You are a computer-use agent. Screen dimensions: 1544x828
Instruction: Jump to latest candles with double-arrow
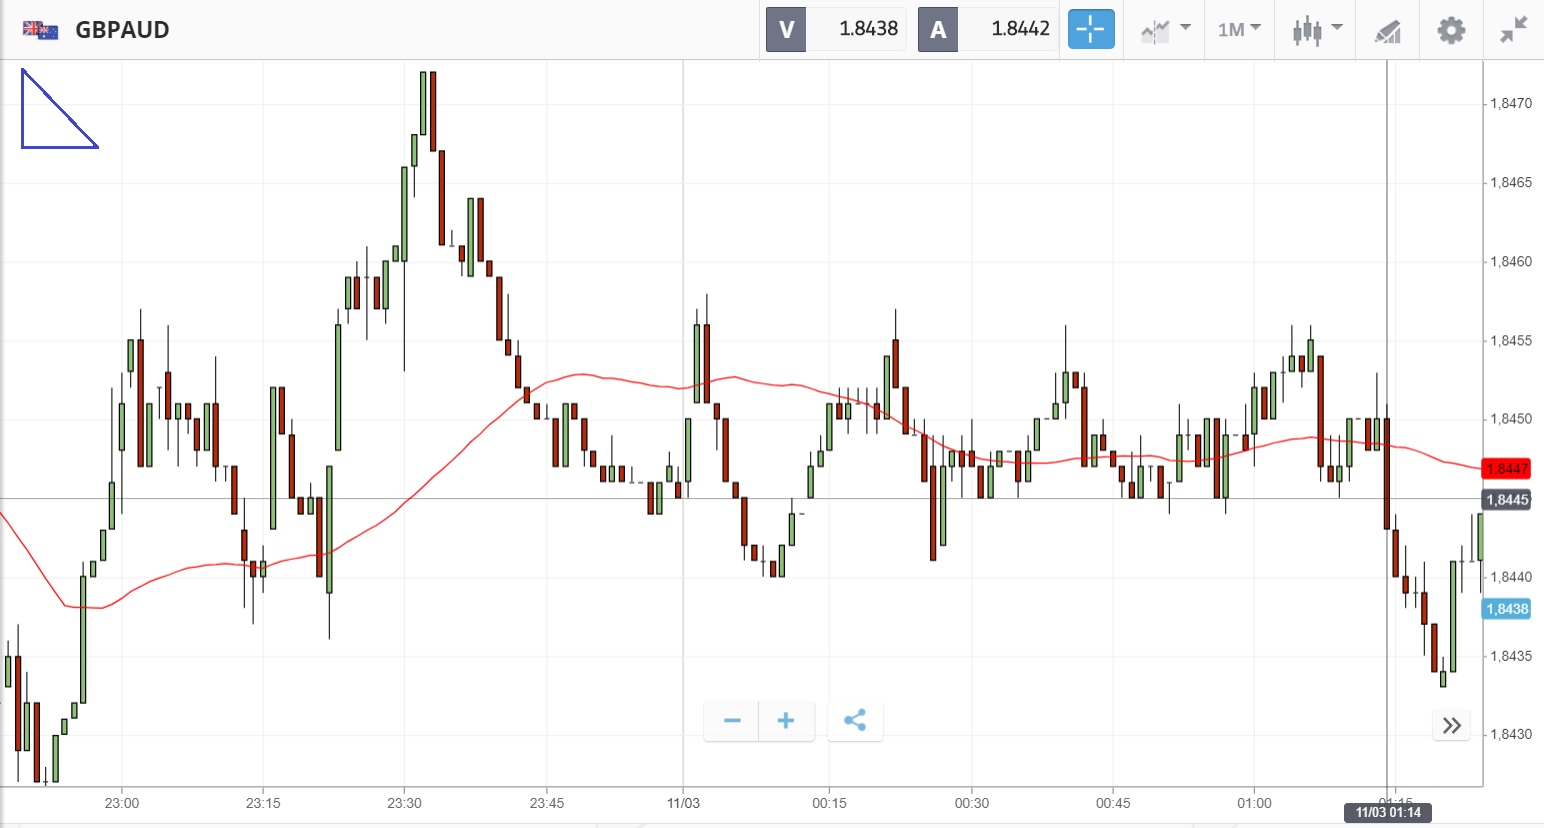[x=1452, y=725]
